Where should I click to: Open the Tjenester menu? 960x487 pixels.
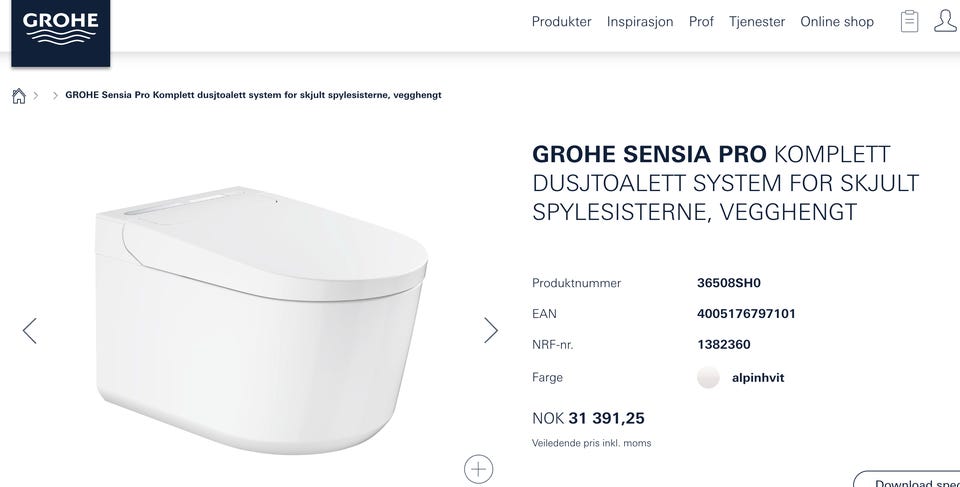[x=757, y=21]
